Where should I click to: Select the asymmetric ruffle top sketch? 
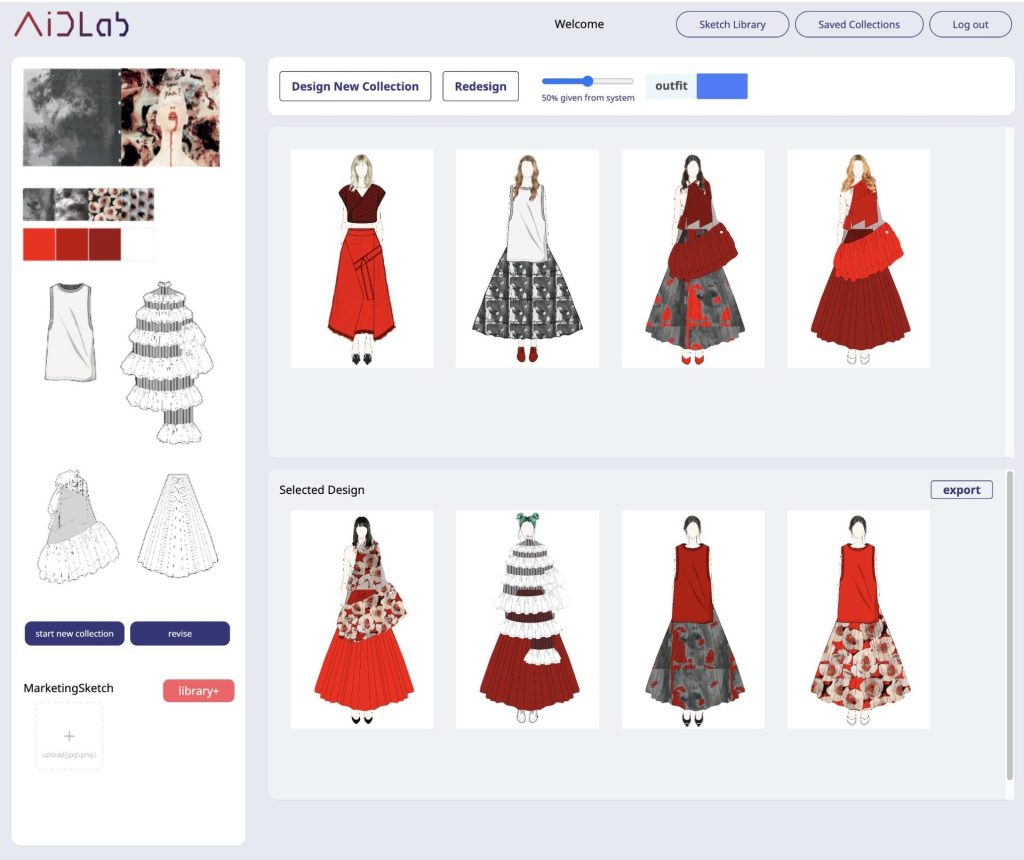coord(77,525)
